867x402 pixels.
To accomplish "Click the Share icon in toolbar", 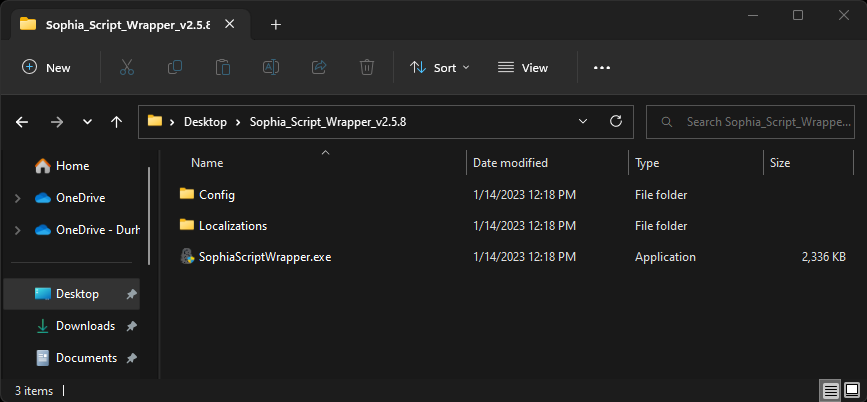I will (x=319, y=67).
